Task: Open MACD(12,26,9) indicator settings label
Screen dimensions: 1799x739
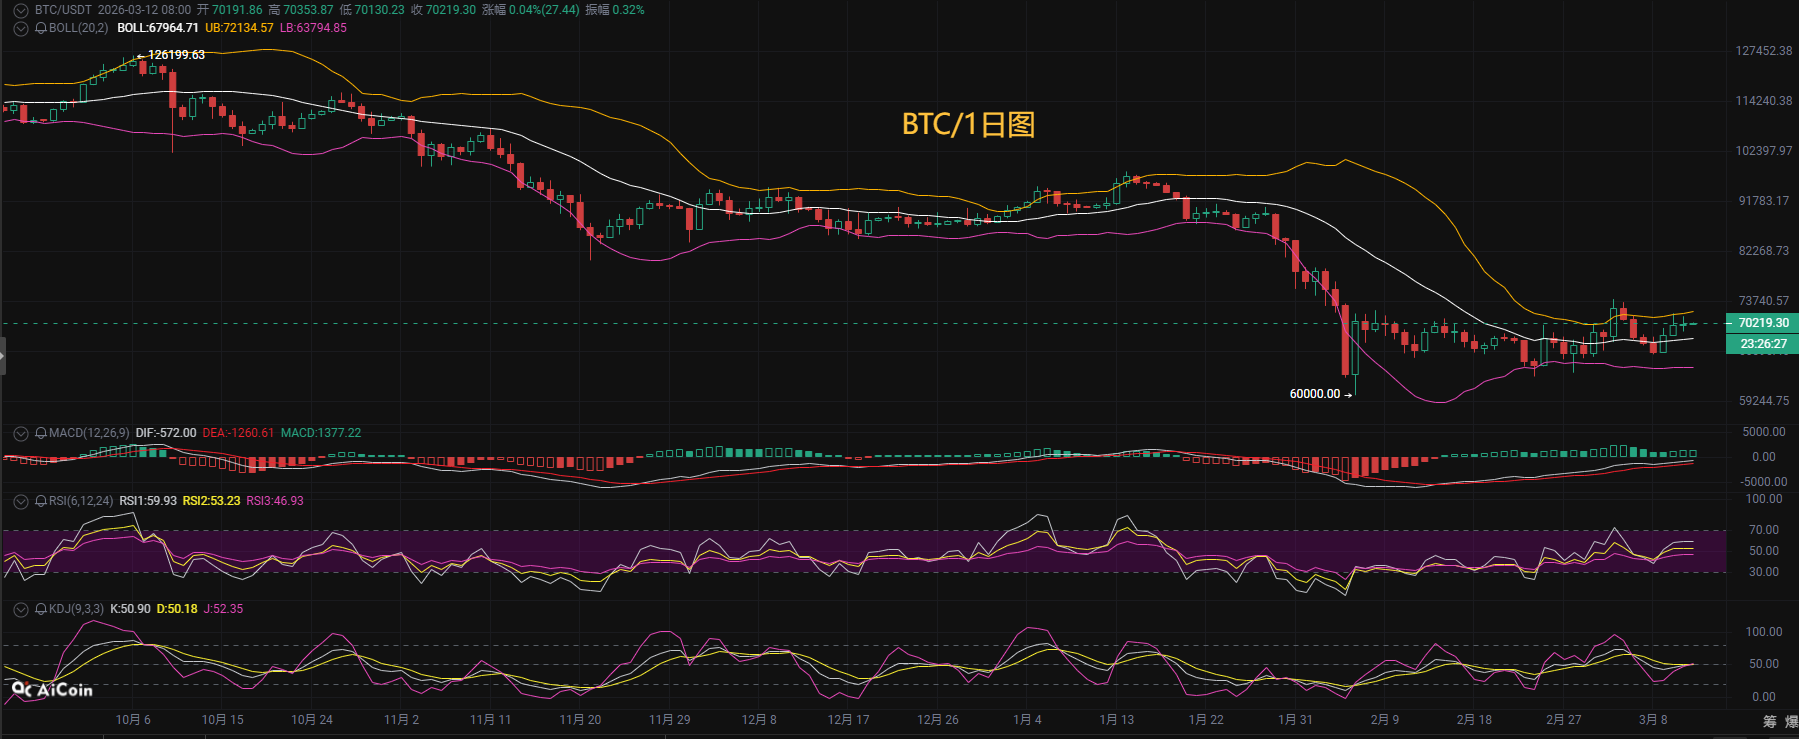Action: click(89, 433)
